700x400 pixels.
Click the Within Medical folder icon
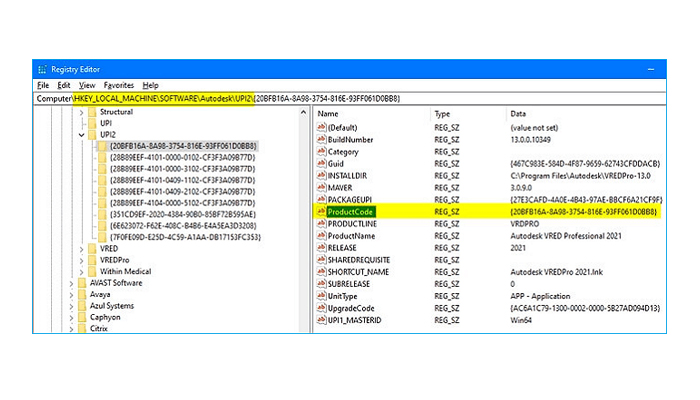point(92,271)
